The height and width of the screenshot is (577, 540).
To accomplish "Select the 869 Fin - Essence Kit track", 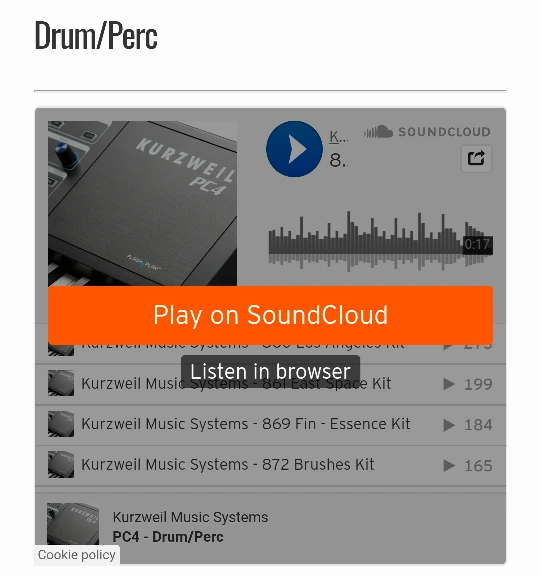I will [246, 424].
